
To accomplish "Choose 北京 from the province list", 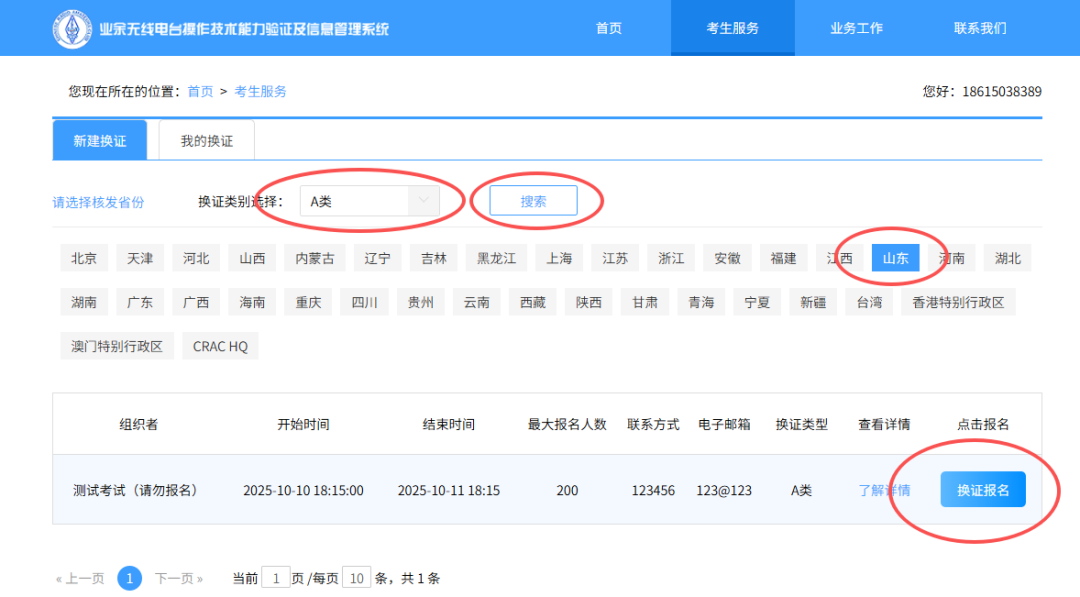I will (x=84, y=258).
